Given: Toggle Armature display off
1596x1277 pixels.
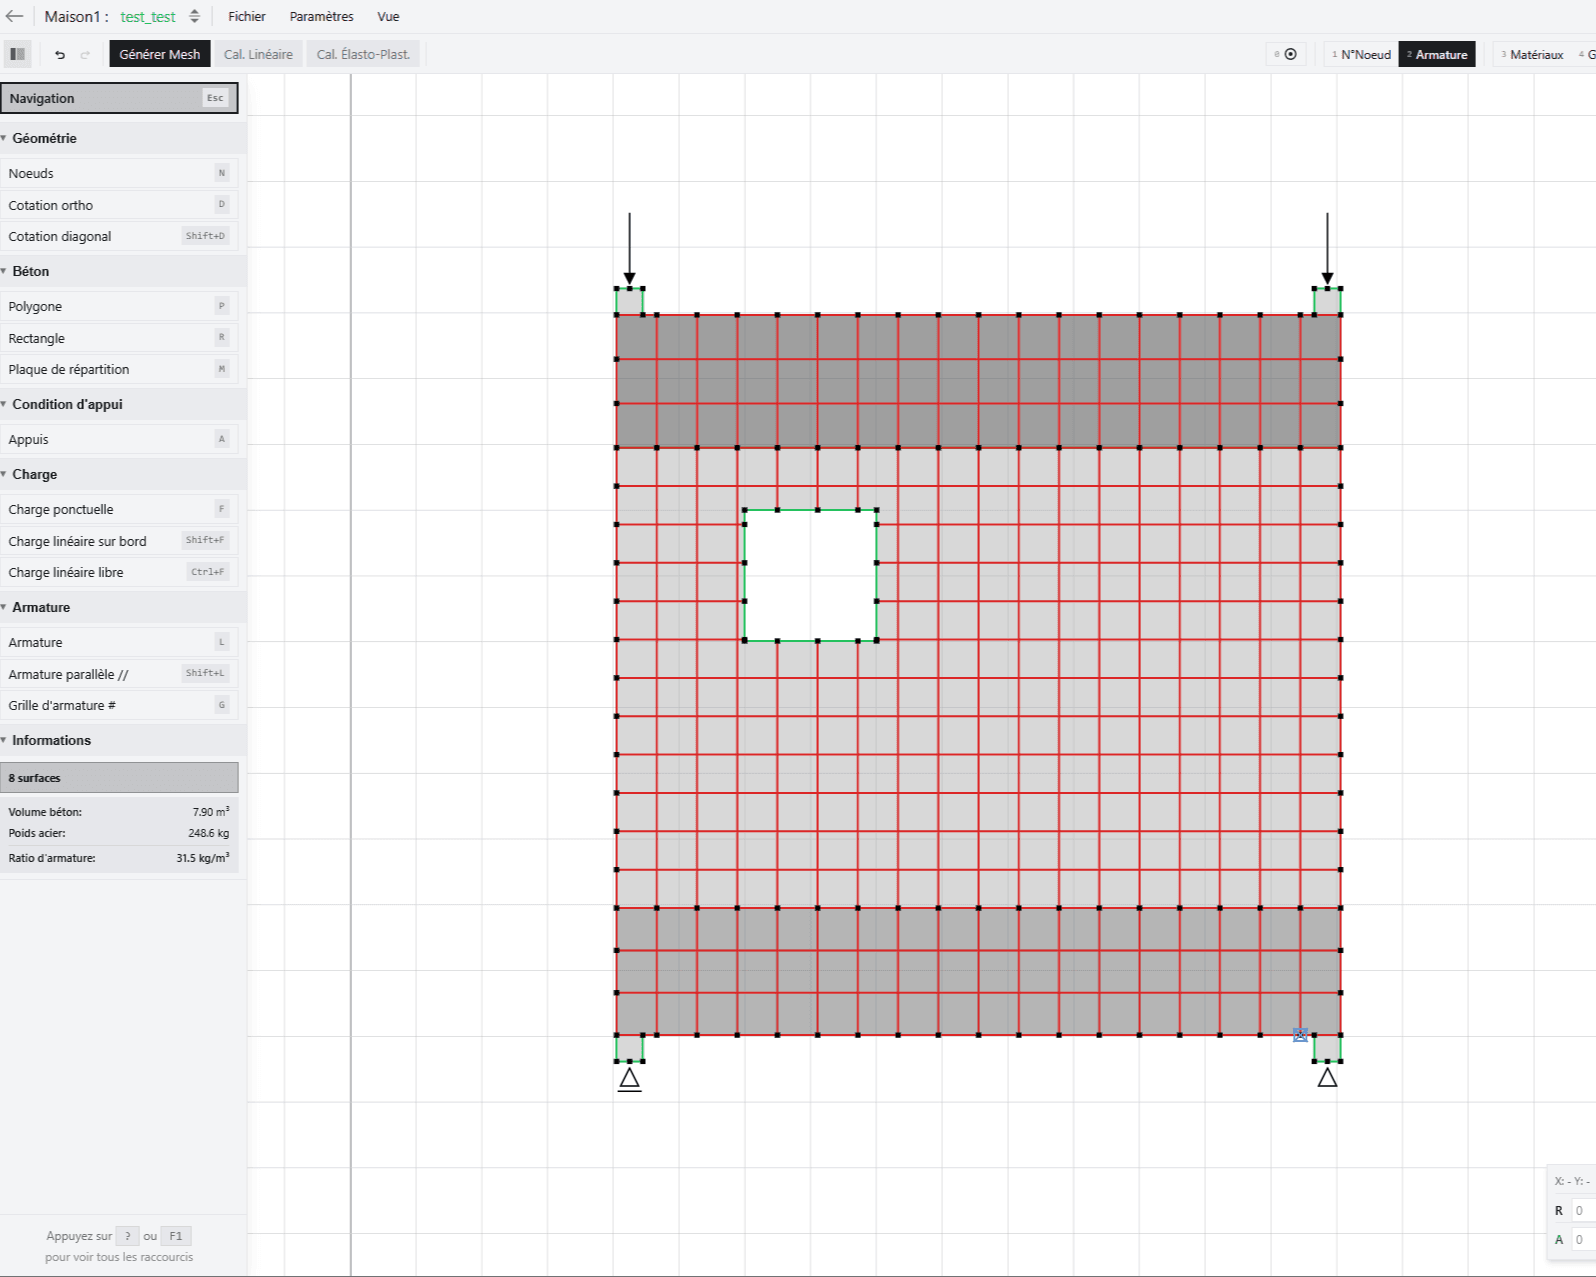Looking at the screenshot, I should click(x=1436, y=54).
